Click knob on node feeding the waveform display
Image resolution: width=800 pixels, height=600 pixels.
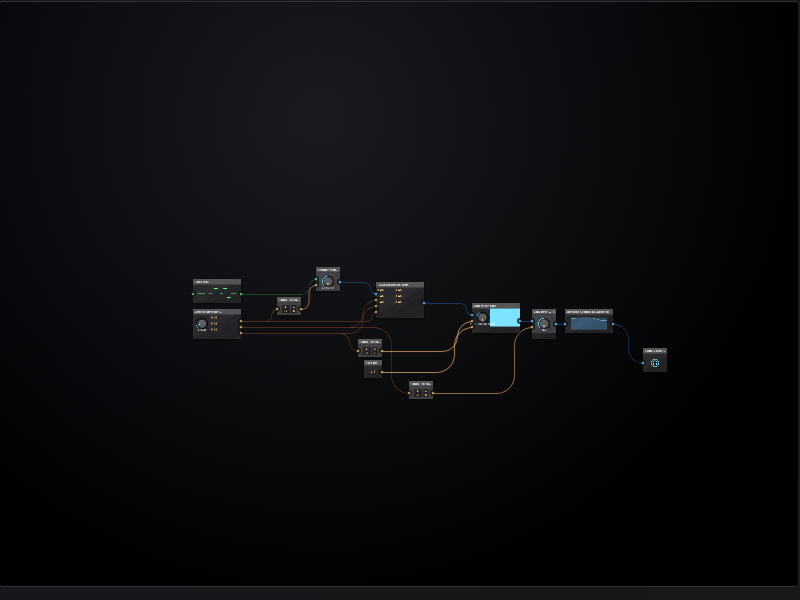coord(543,324)
